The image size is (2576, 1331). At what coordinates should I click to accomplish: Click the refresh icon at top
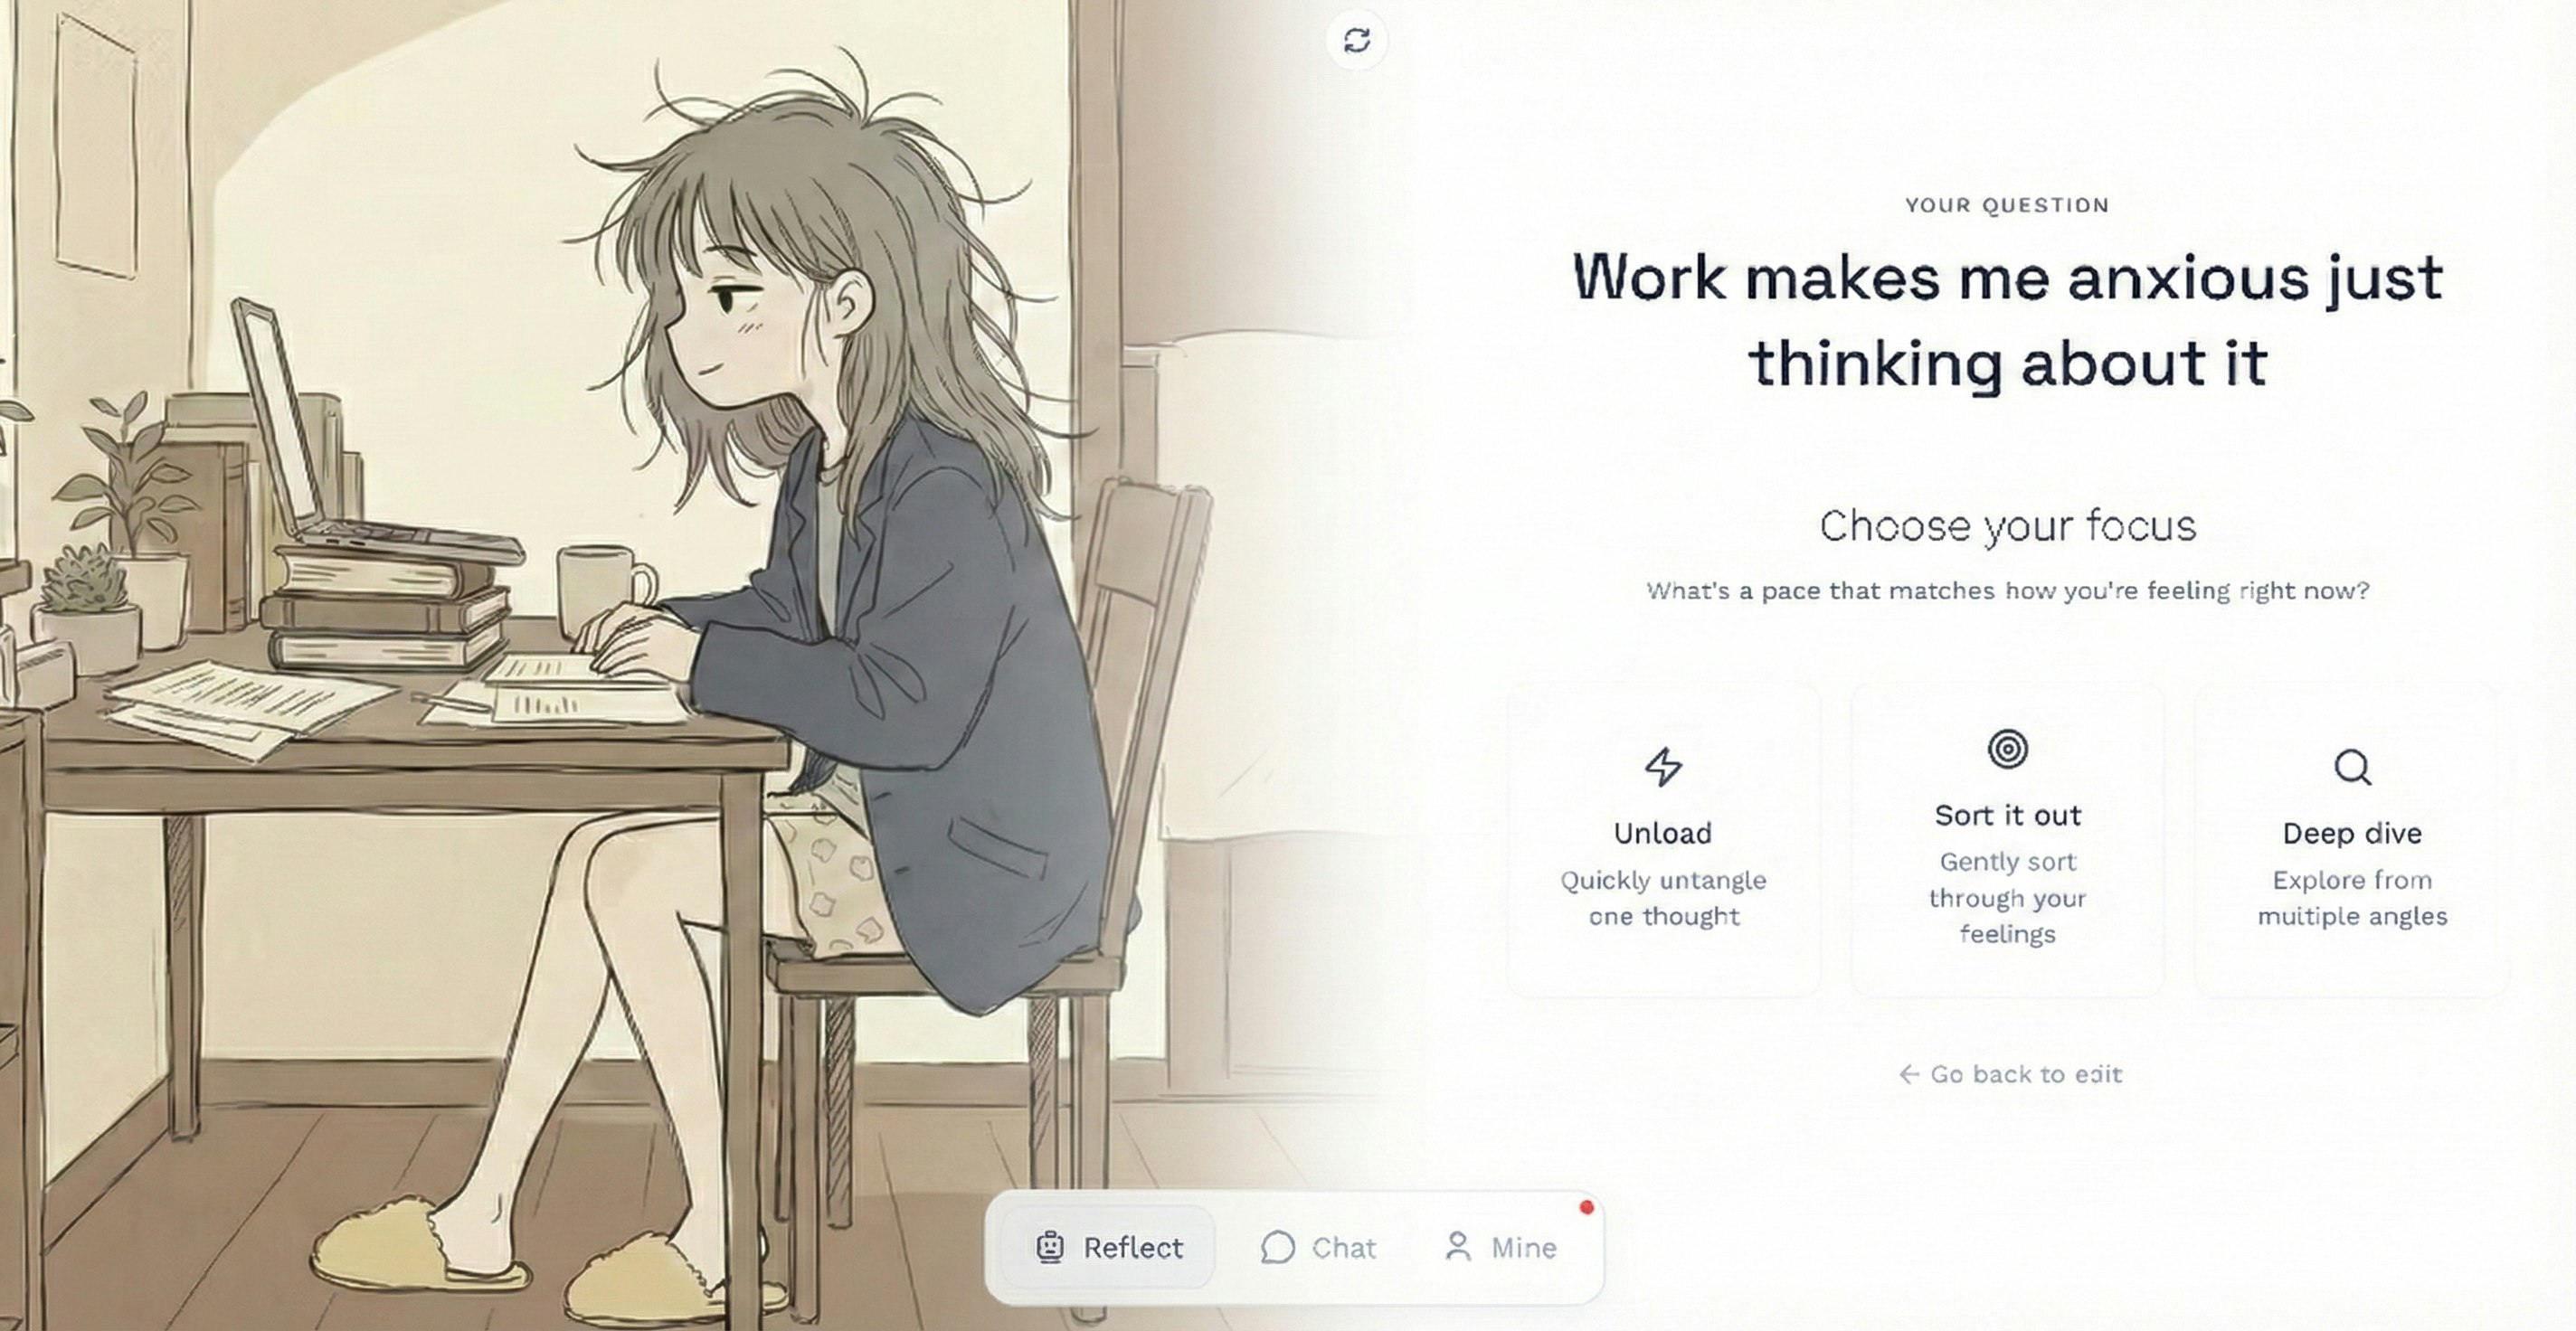(1356, 40)
